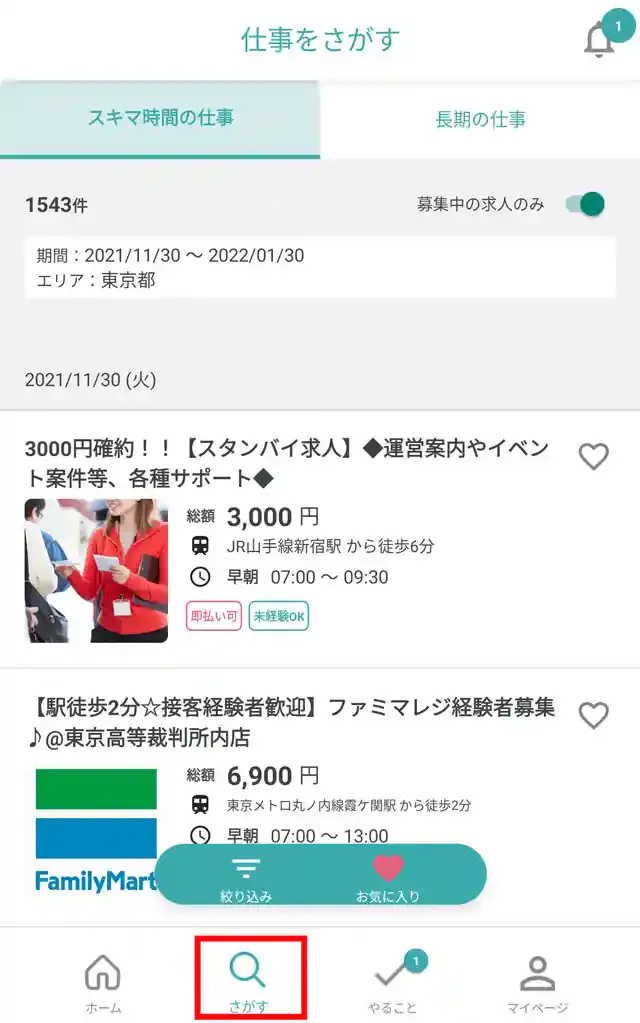Viewport: 640px width, 1023px height.
Task: Favorite the ファミマレジ job with its heart
Action: 594,716
